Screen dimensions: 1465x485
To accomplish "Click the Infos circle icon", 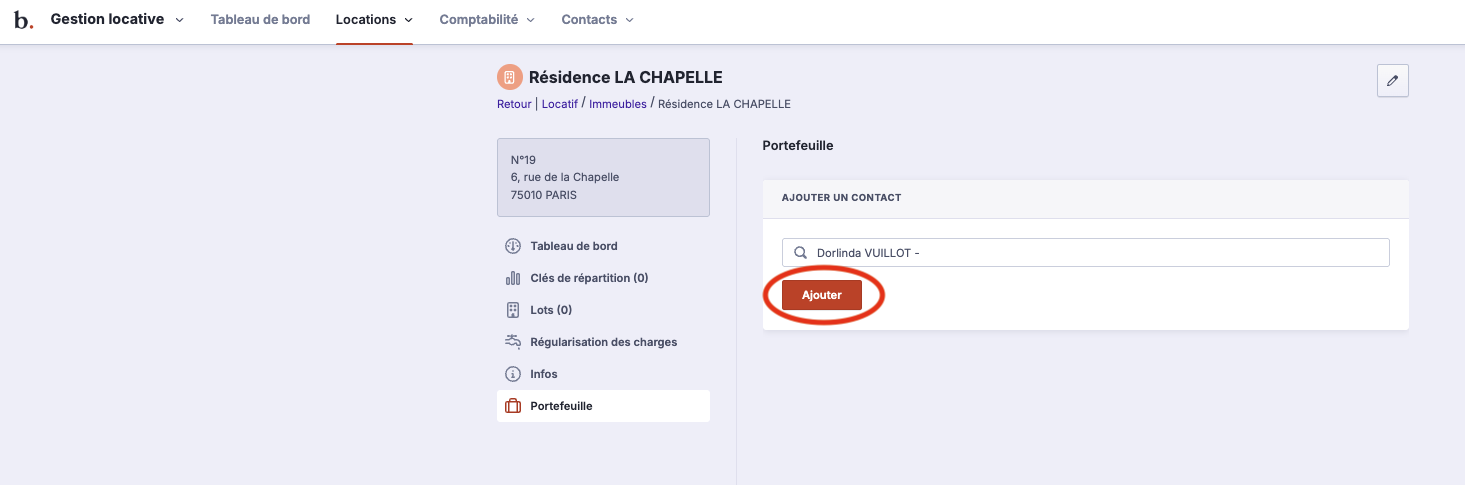I will coord(513,374).
